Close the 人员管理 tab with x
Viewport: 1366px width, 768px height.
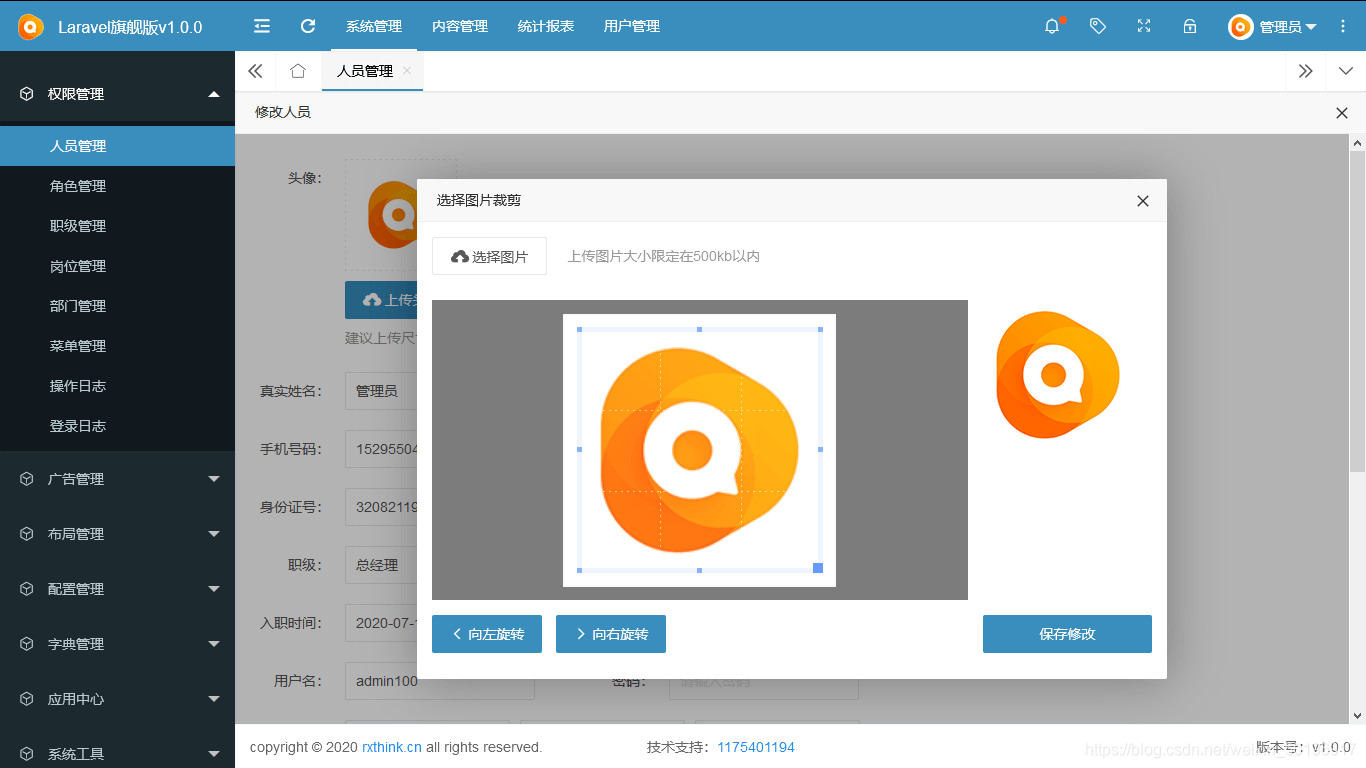click(x=407, y=71)
